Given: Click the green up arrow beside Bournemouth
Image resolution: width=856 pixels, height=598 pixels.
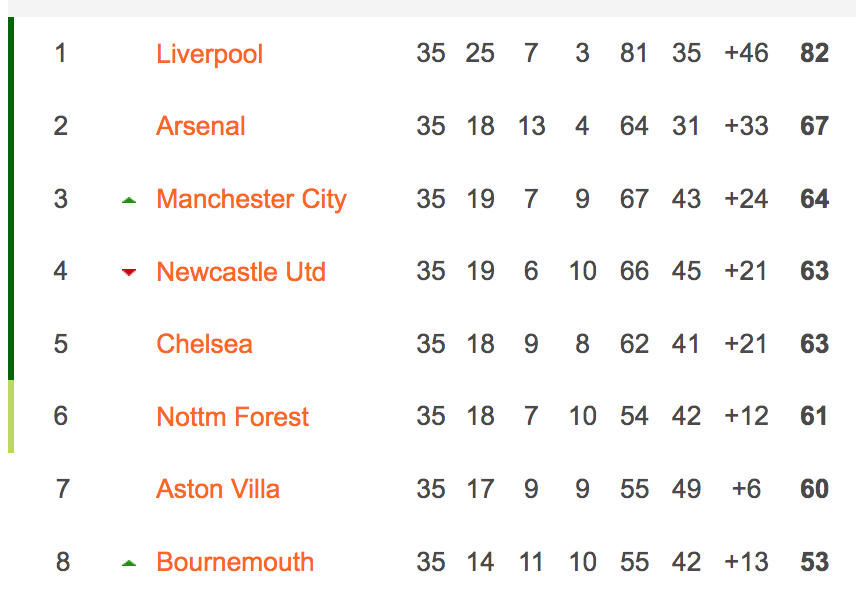Looking at the screenshot, I should [129, 563].
